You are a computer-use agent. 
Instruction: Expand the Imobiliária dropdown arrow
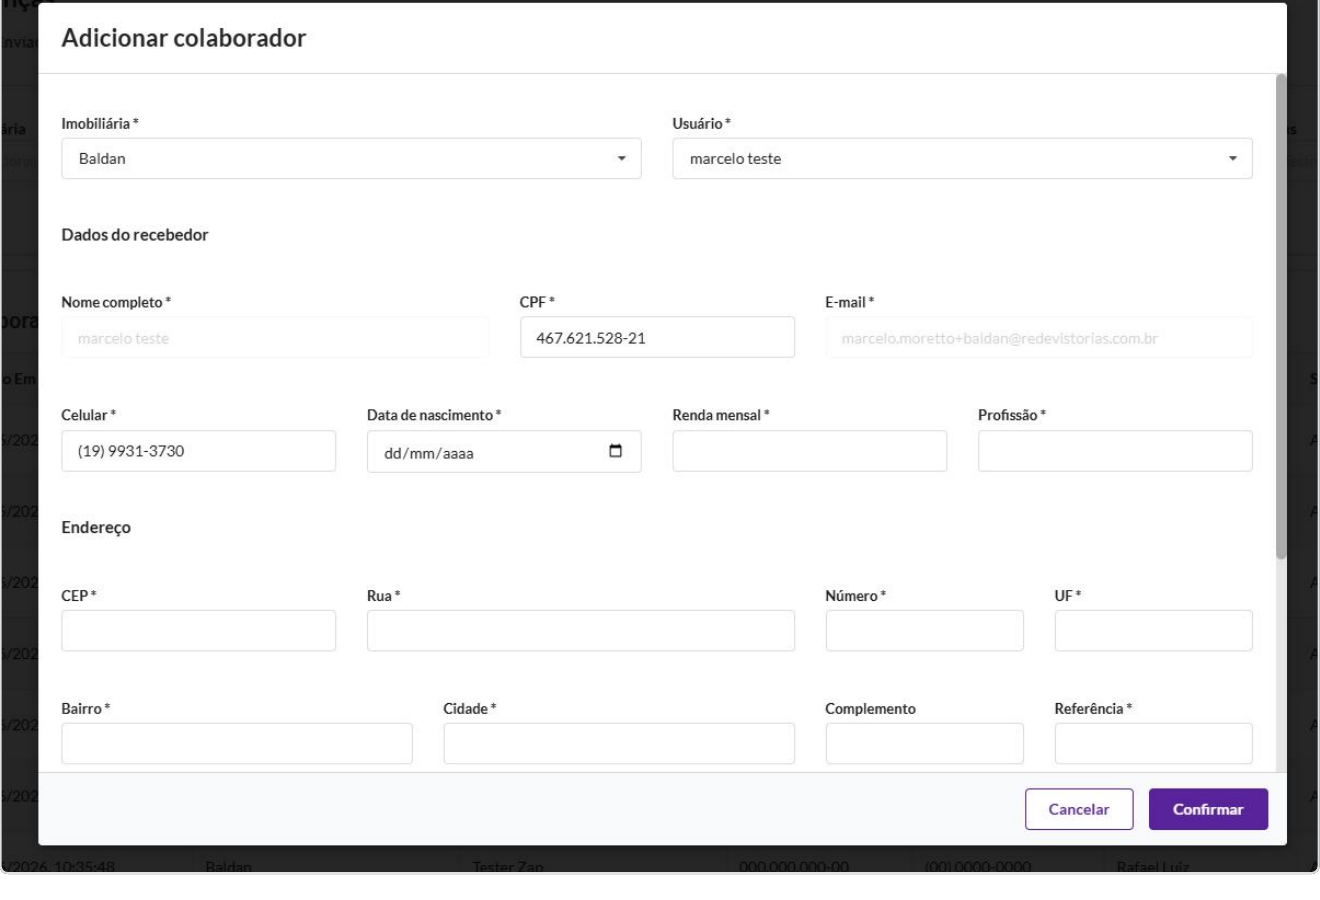[621, 158]
